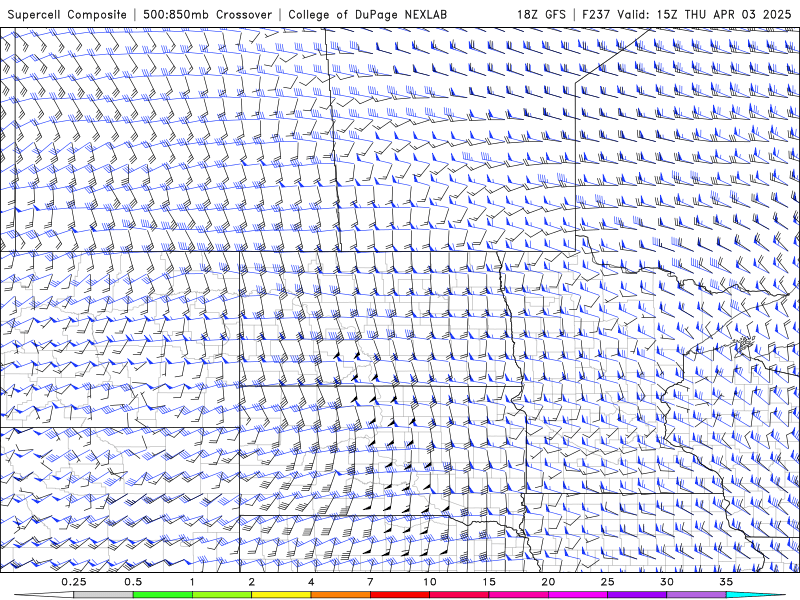800x600 pixels.
Task: Select the lavender 30–35 legend segment
Action: pyautogui.click(x=696, y=595)
